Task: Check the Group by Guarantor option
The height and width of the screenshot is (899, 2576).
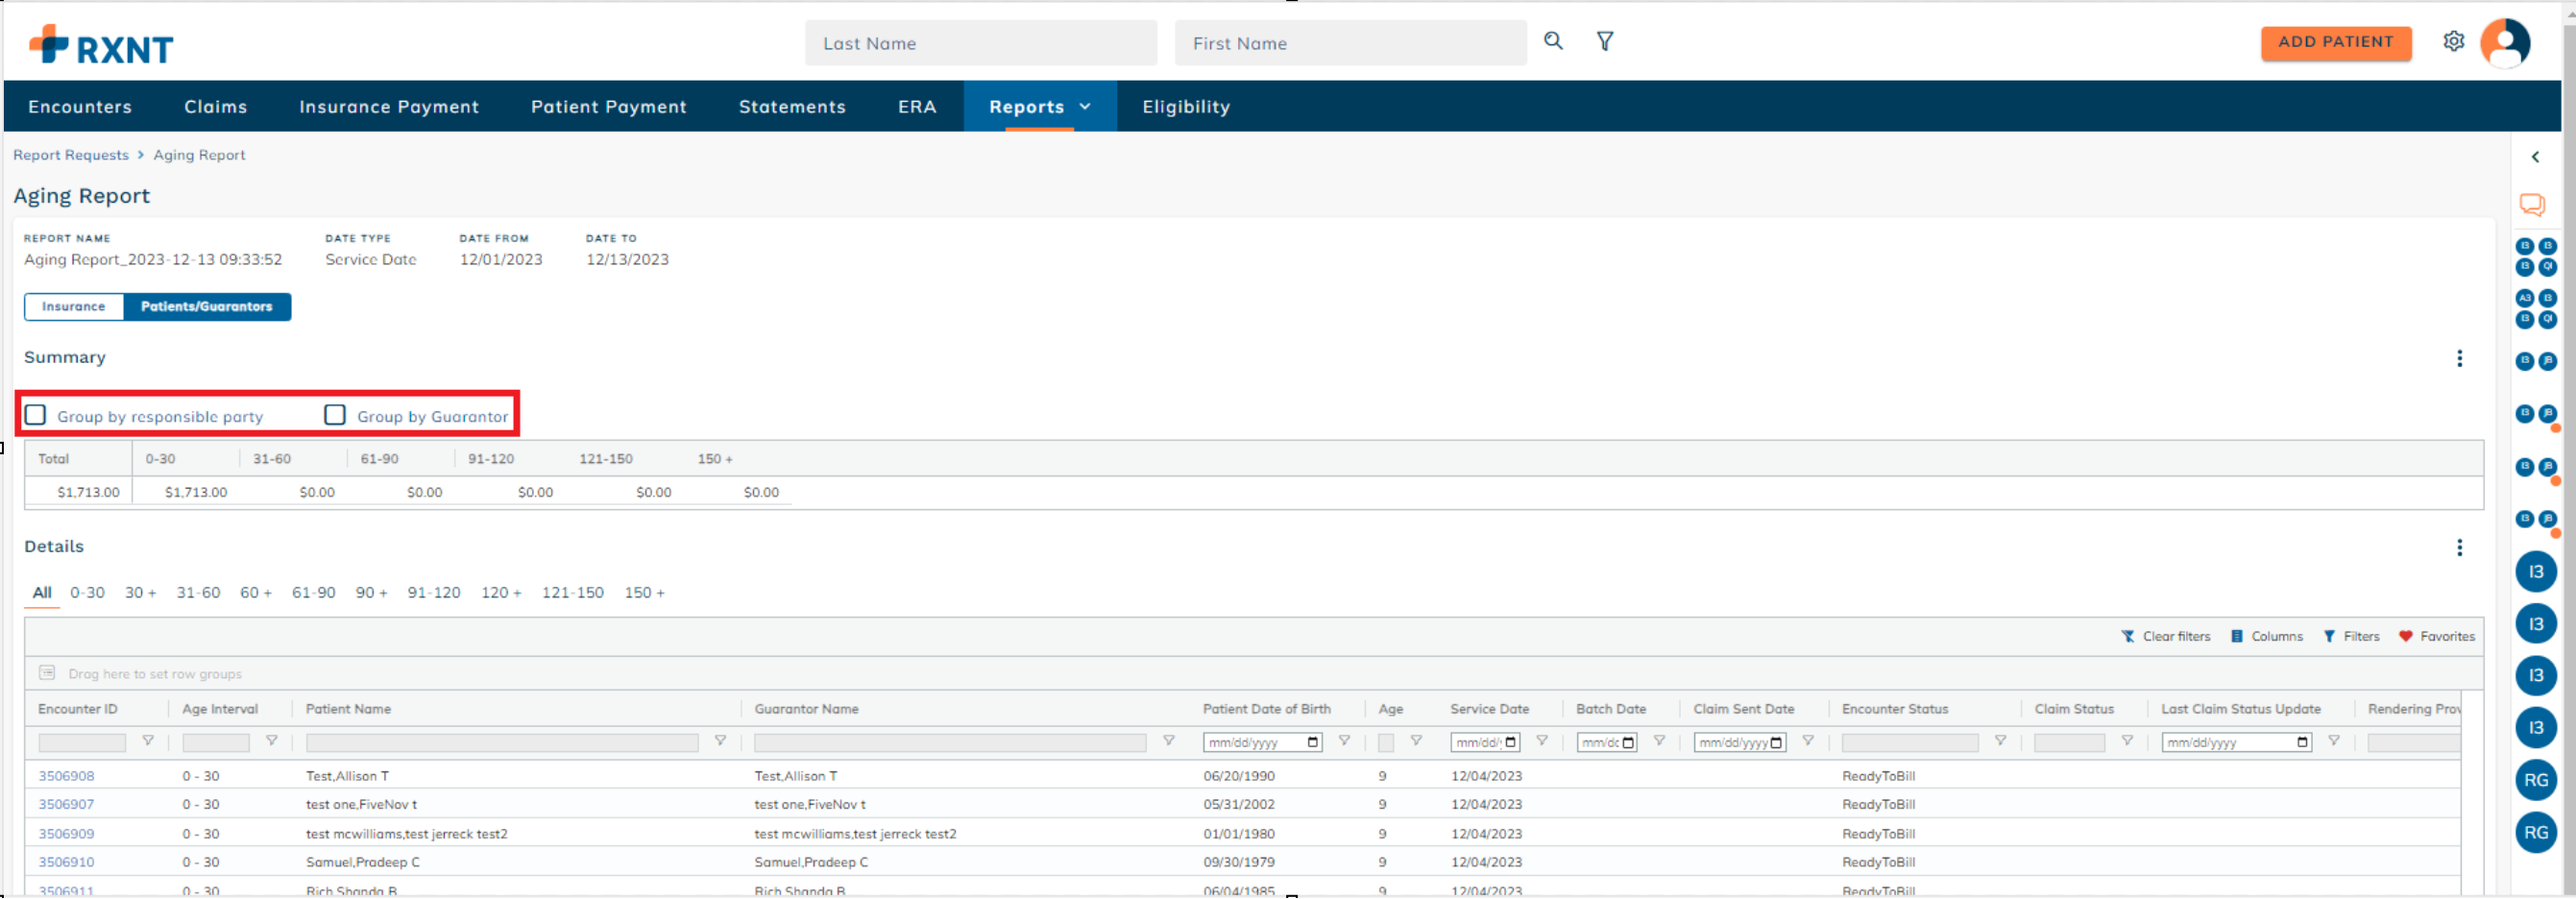Action: pos(335,415)
